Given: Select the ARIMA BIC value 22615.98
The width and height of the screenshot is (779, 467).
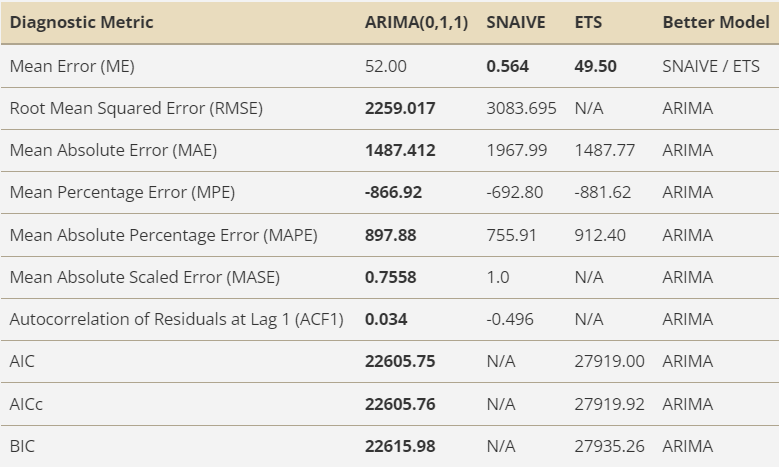Looking at the screenshot, I should 400,446.
